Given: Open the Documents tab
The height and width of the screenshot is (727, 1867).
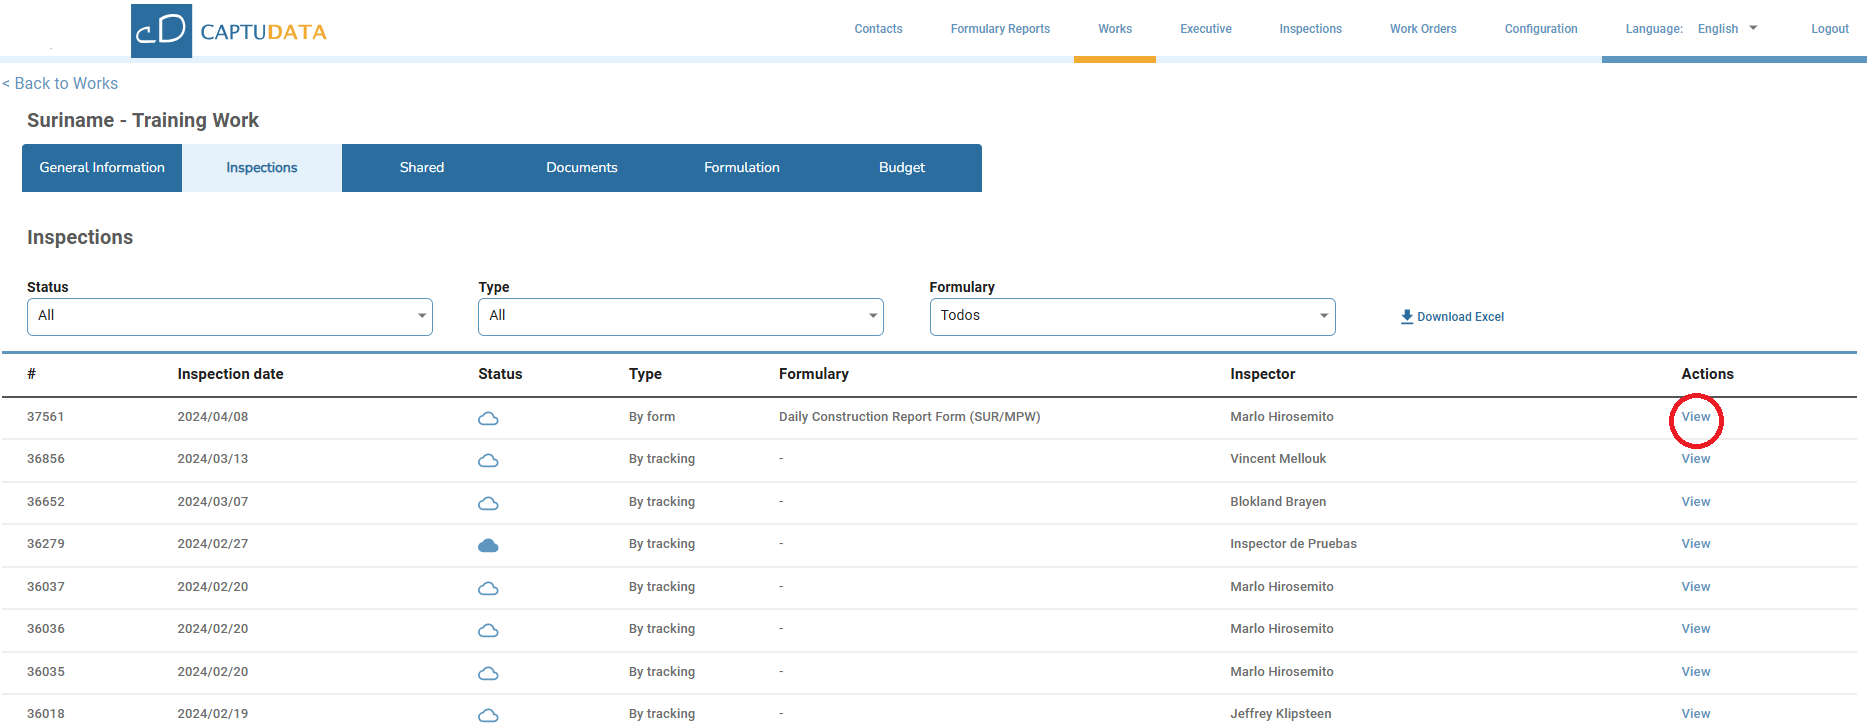Looking at the screenshot, I should (x=581, y=168).
